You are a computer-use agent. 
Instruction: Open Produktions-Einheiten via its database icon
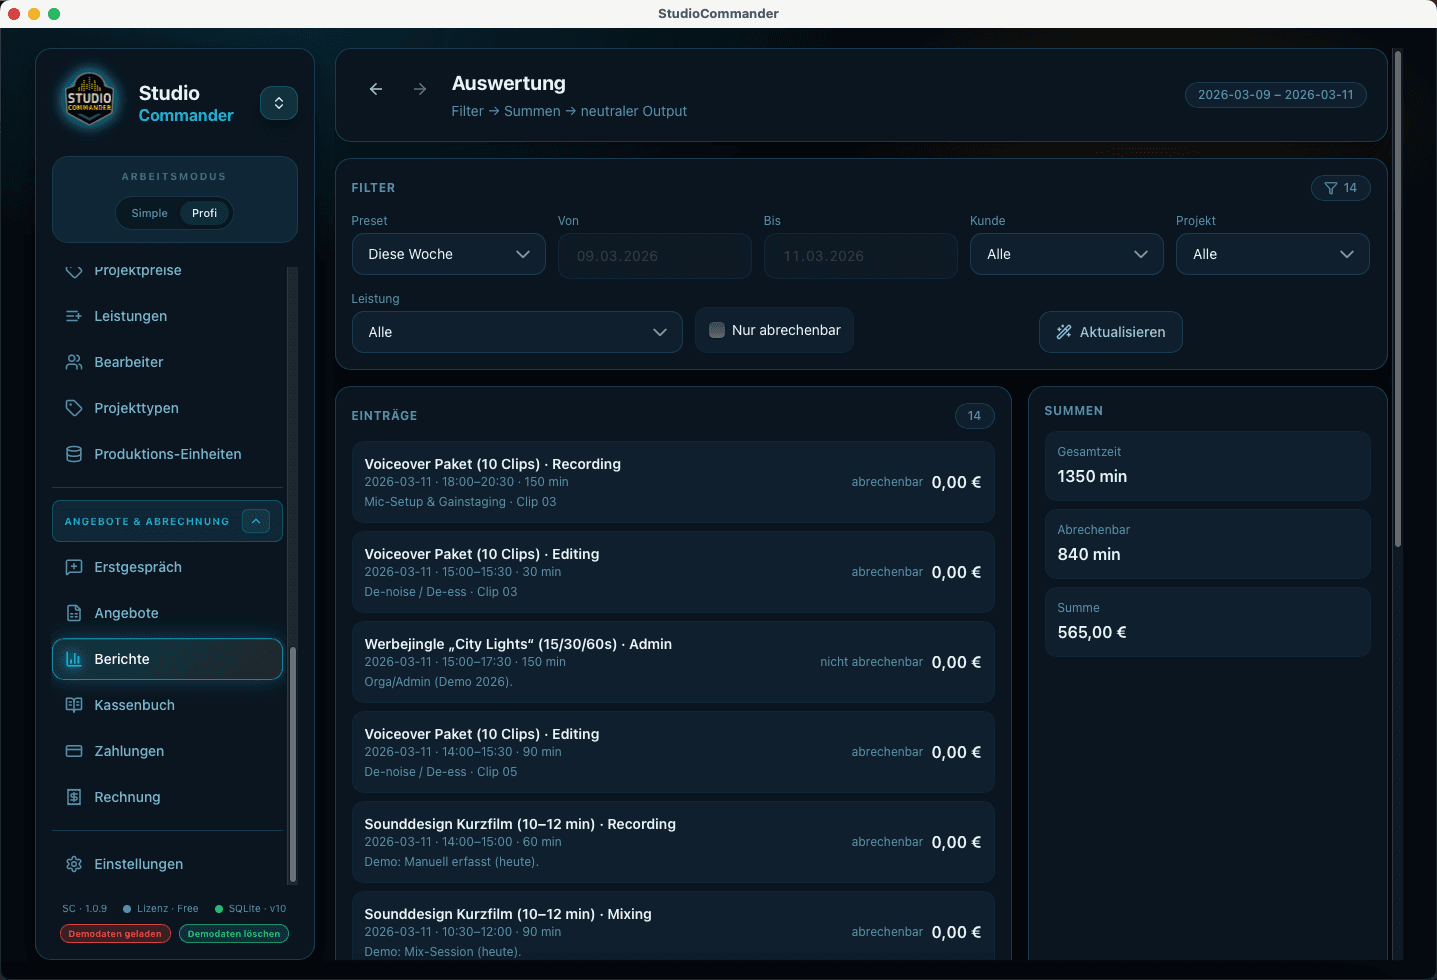[73, 454]
